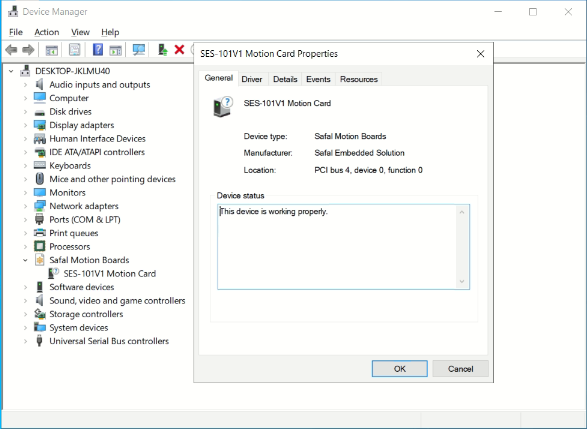Click 'PCI bus 4, device 0, function 0' text
Viewport: 587px width, 429px height.
tap(368, 170)
